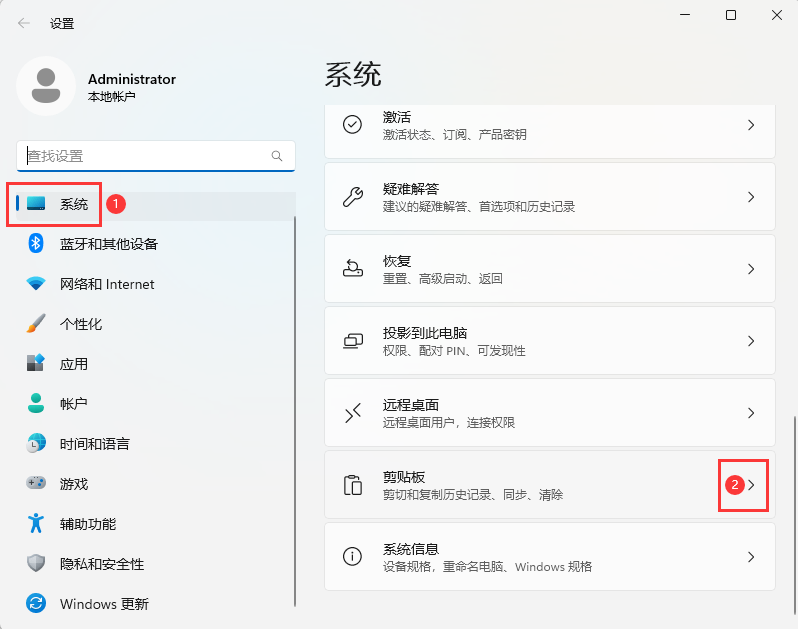Click the 恢复 recovery icon
Image resolution: width=798 pixels, height=629 pixels.
352,268
